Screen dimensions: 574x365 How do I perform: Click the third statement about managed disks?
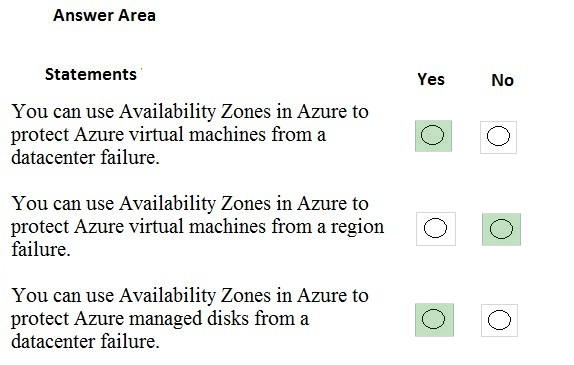(x=190, y=318)
